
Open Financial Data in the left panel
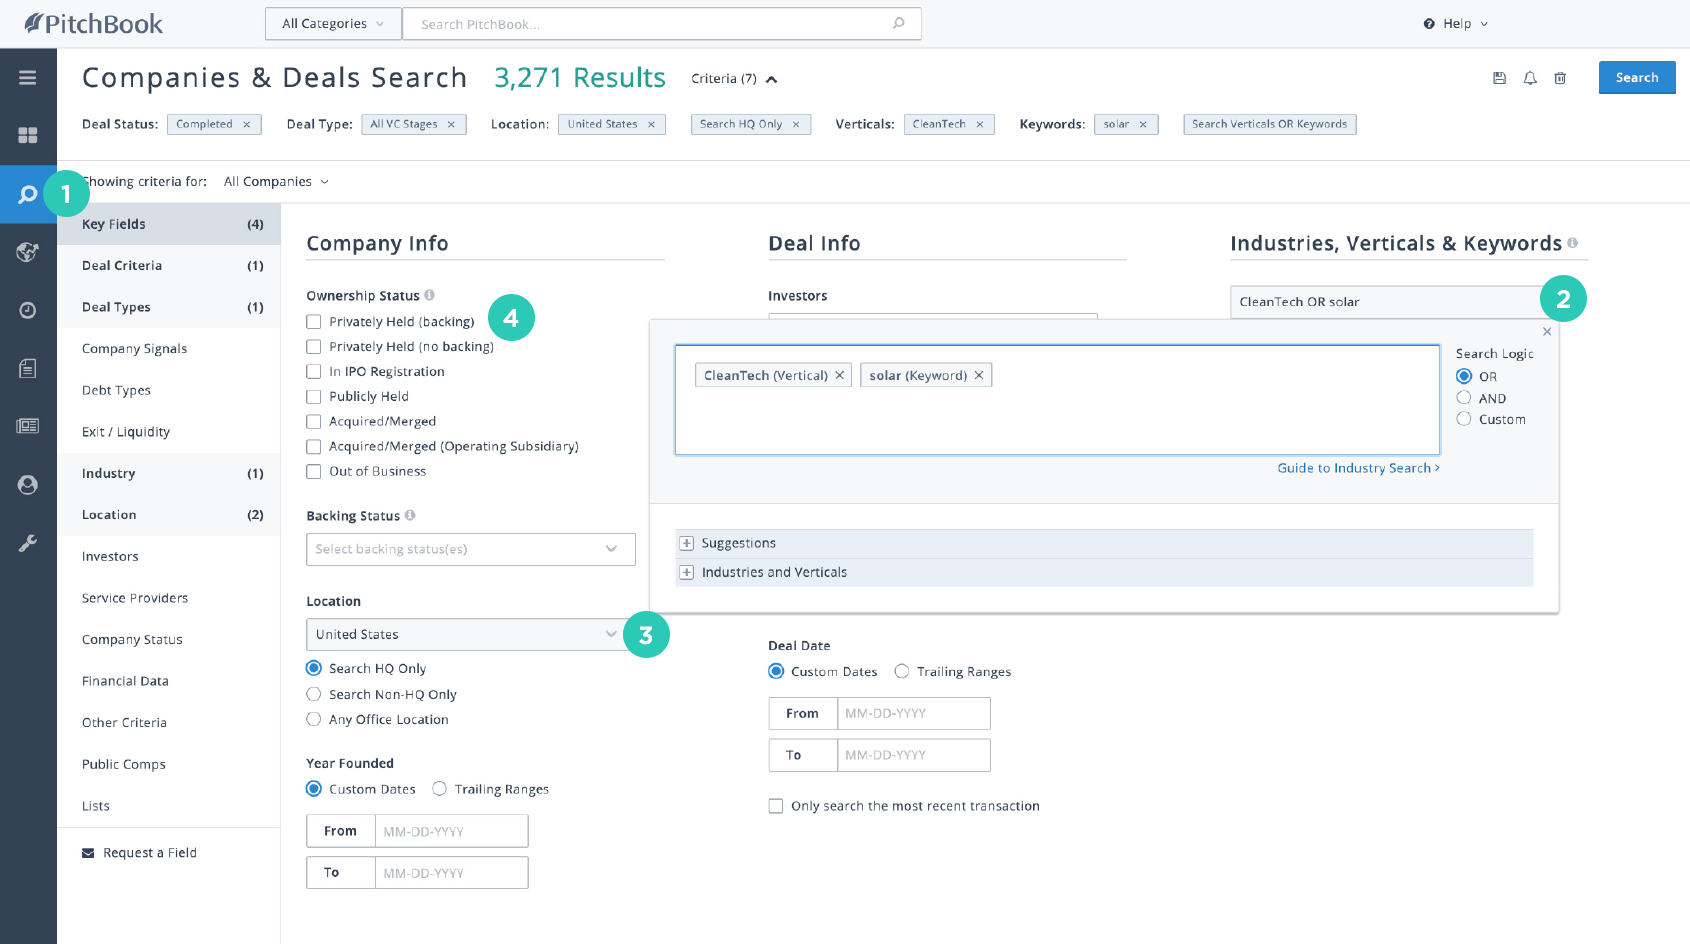click(x=169, y=681)
